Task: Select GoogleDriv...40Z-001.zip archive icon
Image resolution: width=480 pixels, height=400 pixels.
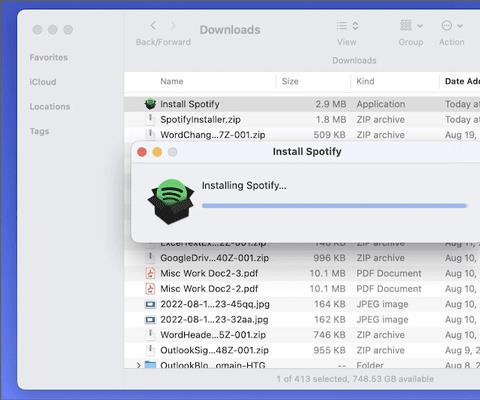Action: coord(150,258)
